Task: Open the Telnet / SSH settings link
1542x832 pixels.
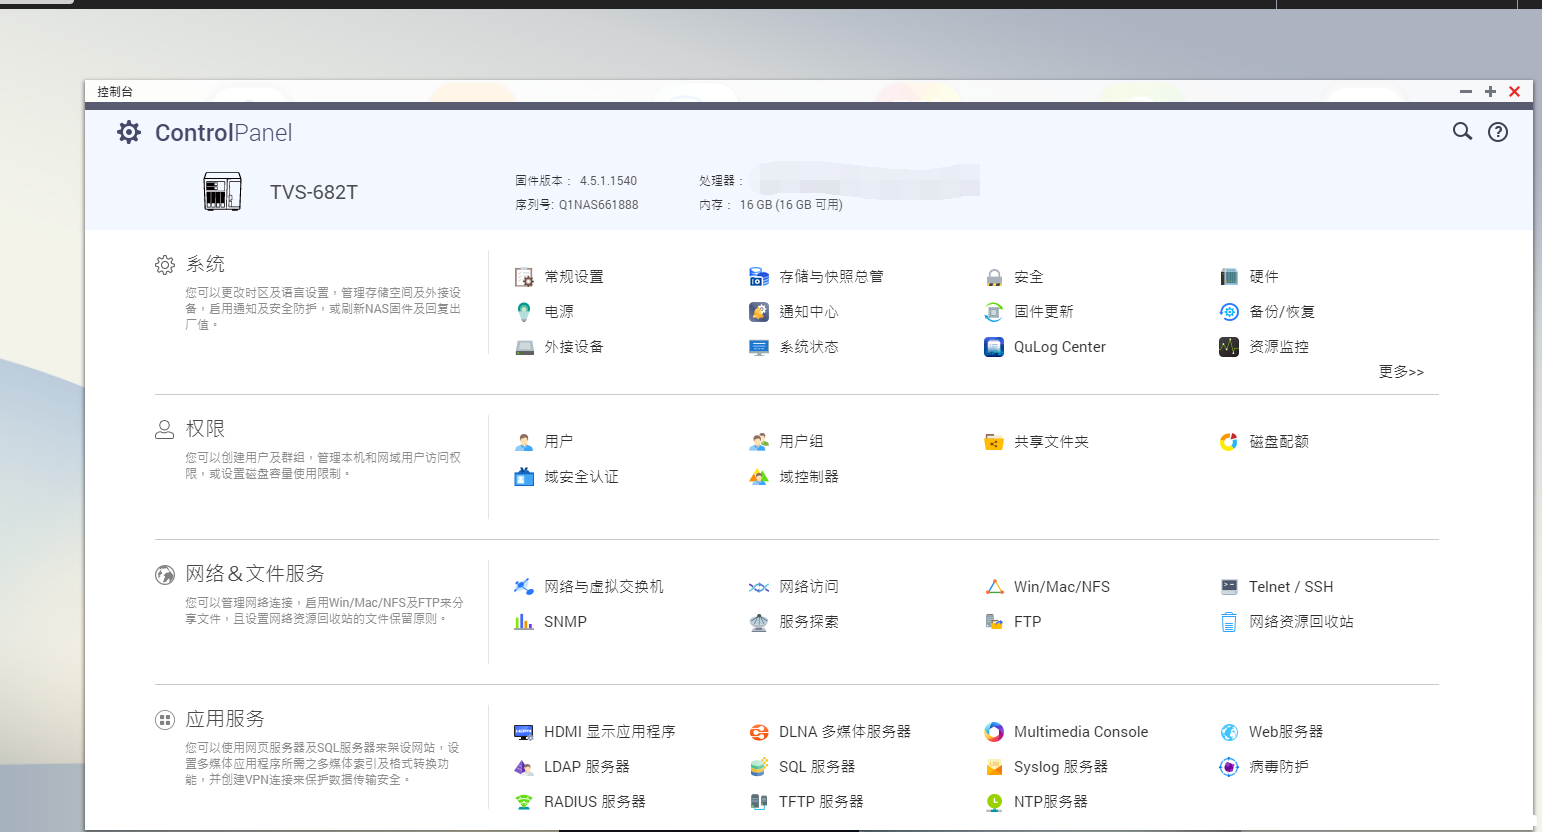Action: pyautogui.click(x=1290, y=587)
